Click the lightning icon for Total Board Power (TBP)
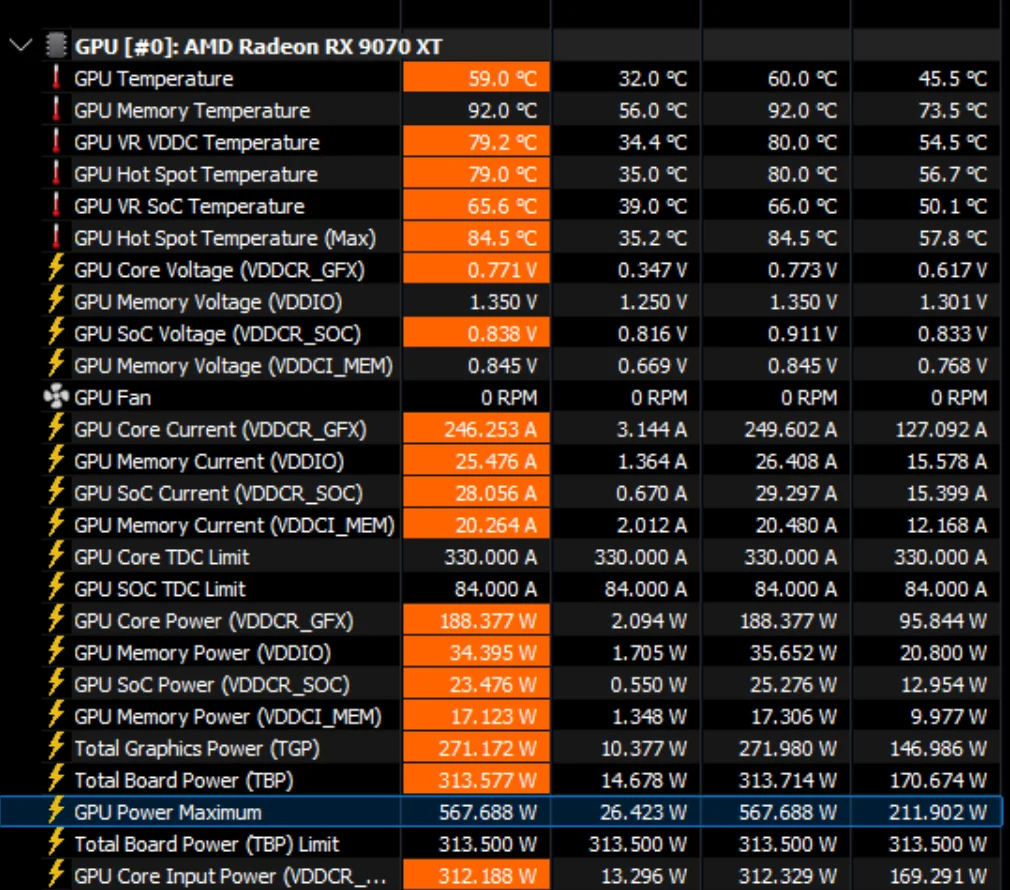Screen dimensions: 1010x890 56,779
